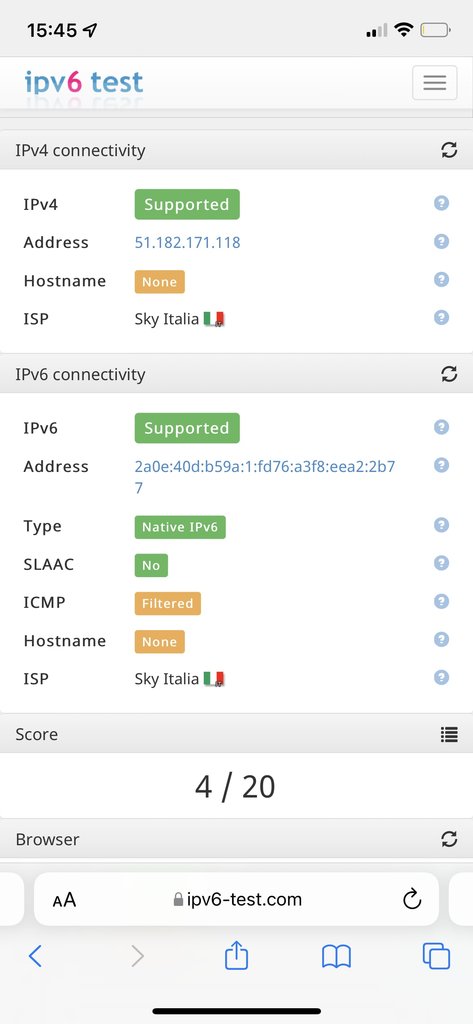
Task: Open Safari AA reader options
Action: (x=65, y=900)
